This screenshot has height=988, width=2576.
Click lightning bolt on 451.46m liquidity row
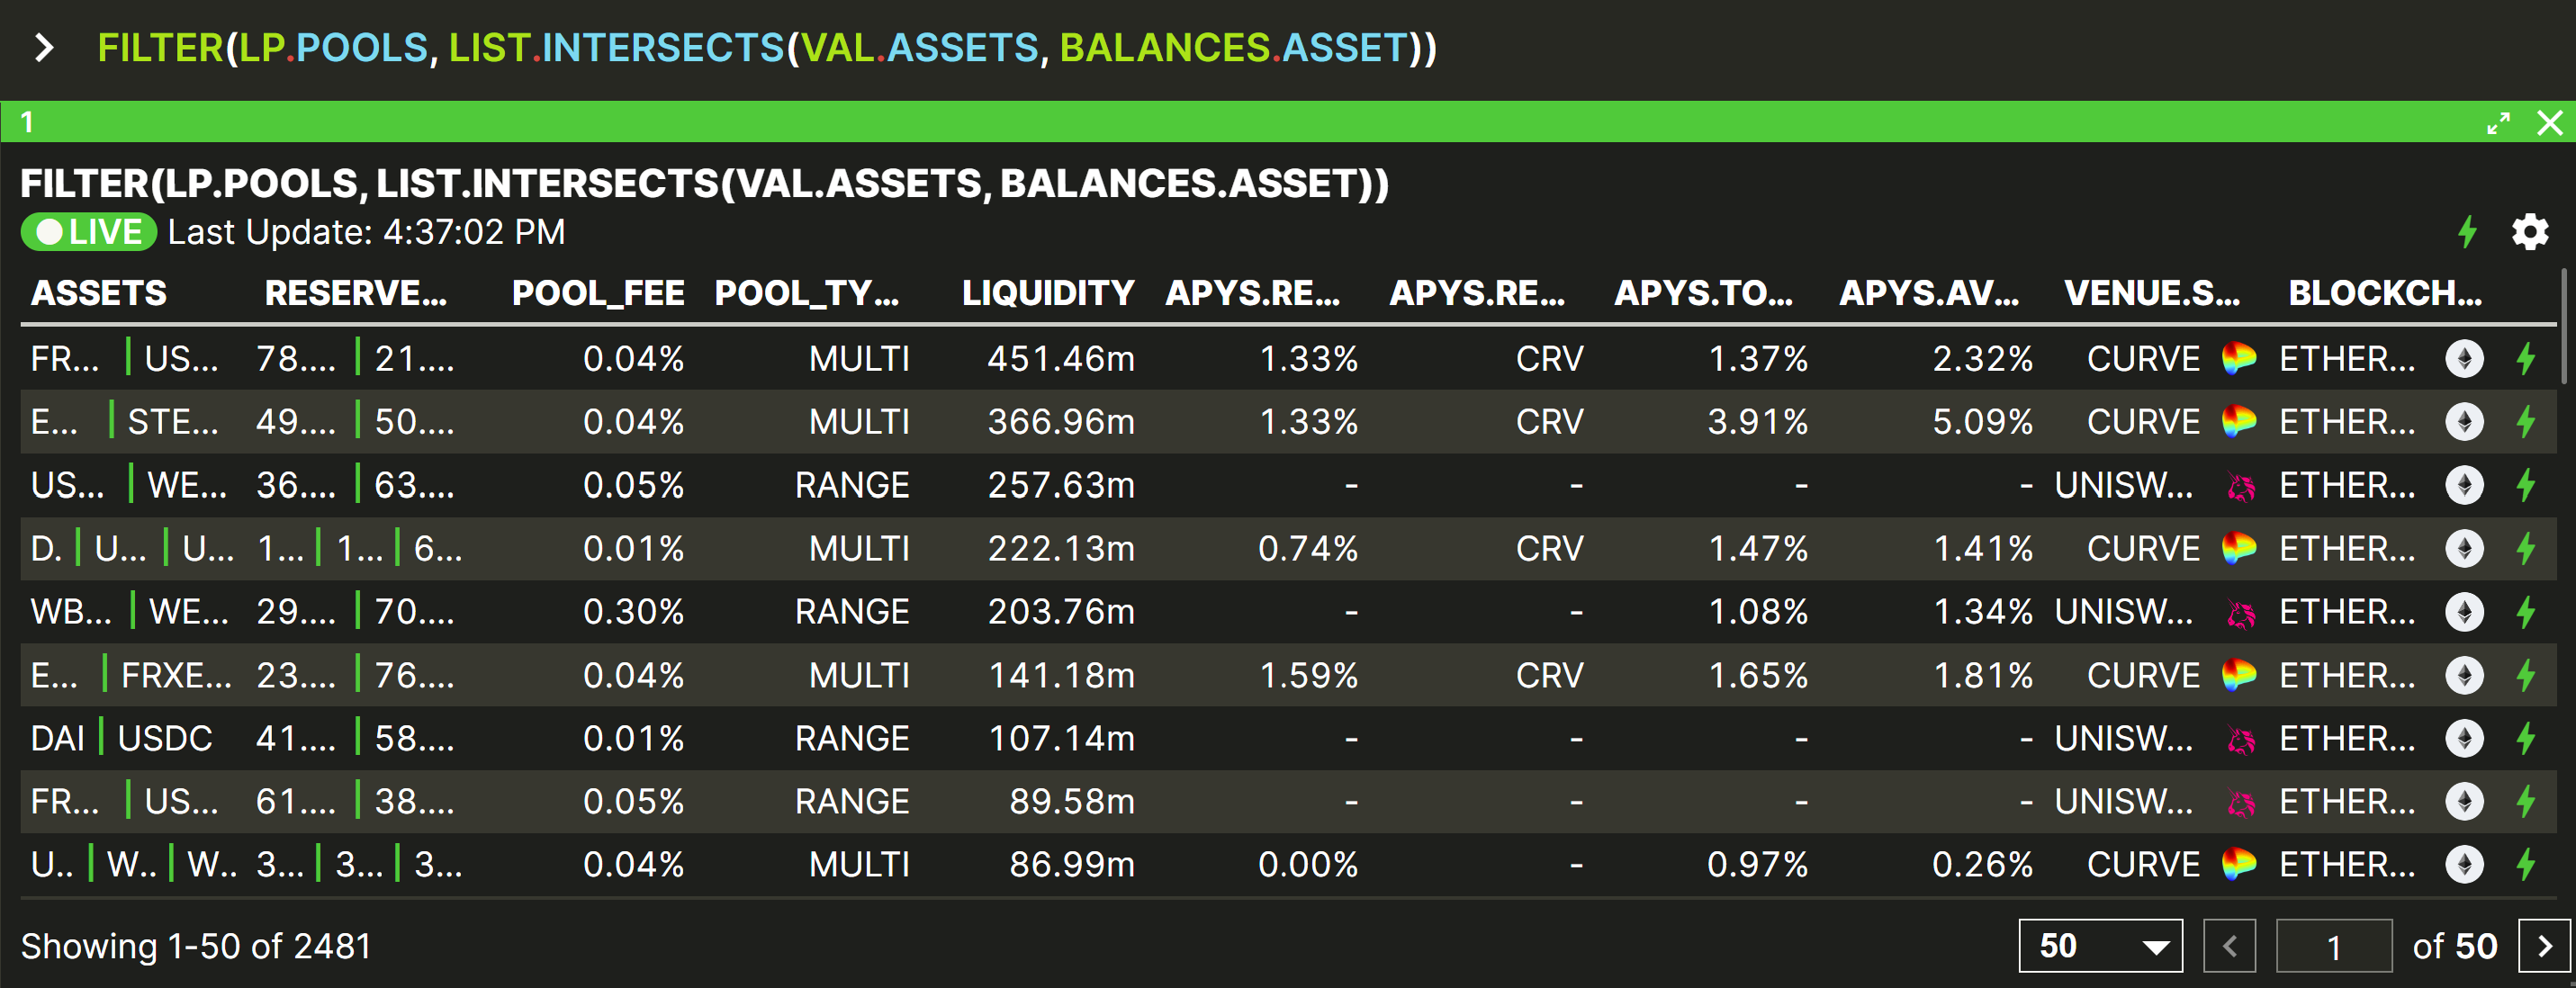pos(2526,358)
